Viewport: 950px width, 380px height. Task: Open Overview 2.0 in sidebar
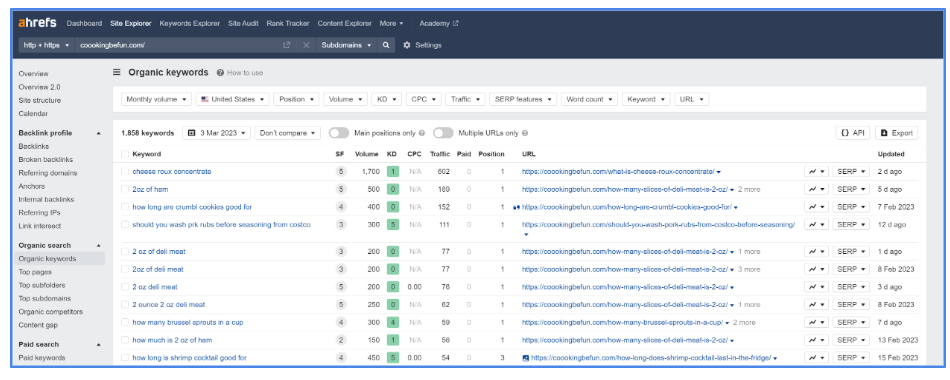click(39, 87)
